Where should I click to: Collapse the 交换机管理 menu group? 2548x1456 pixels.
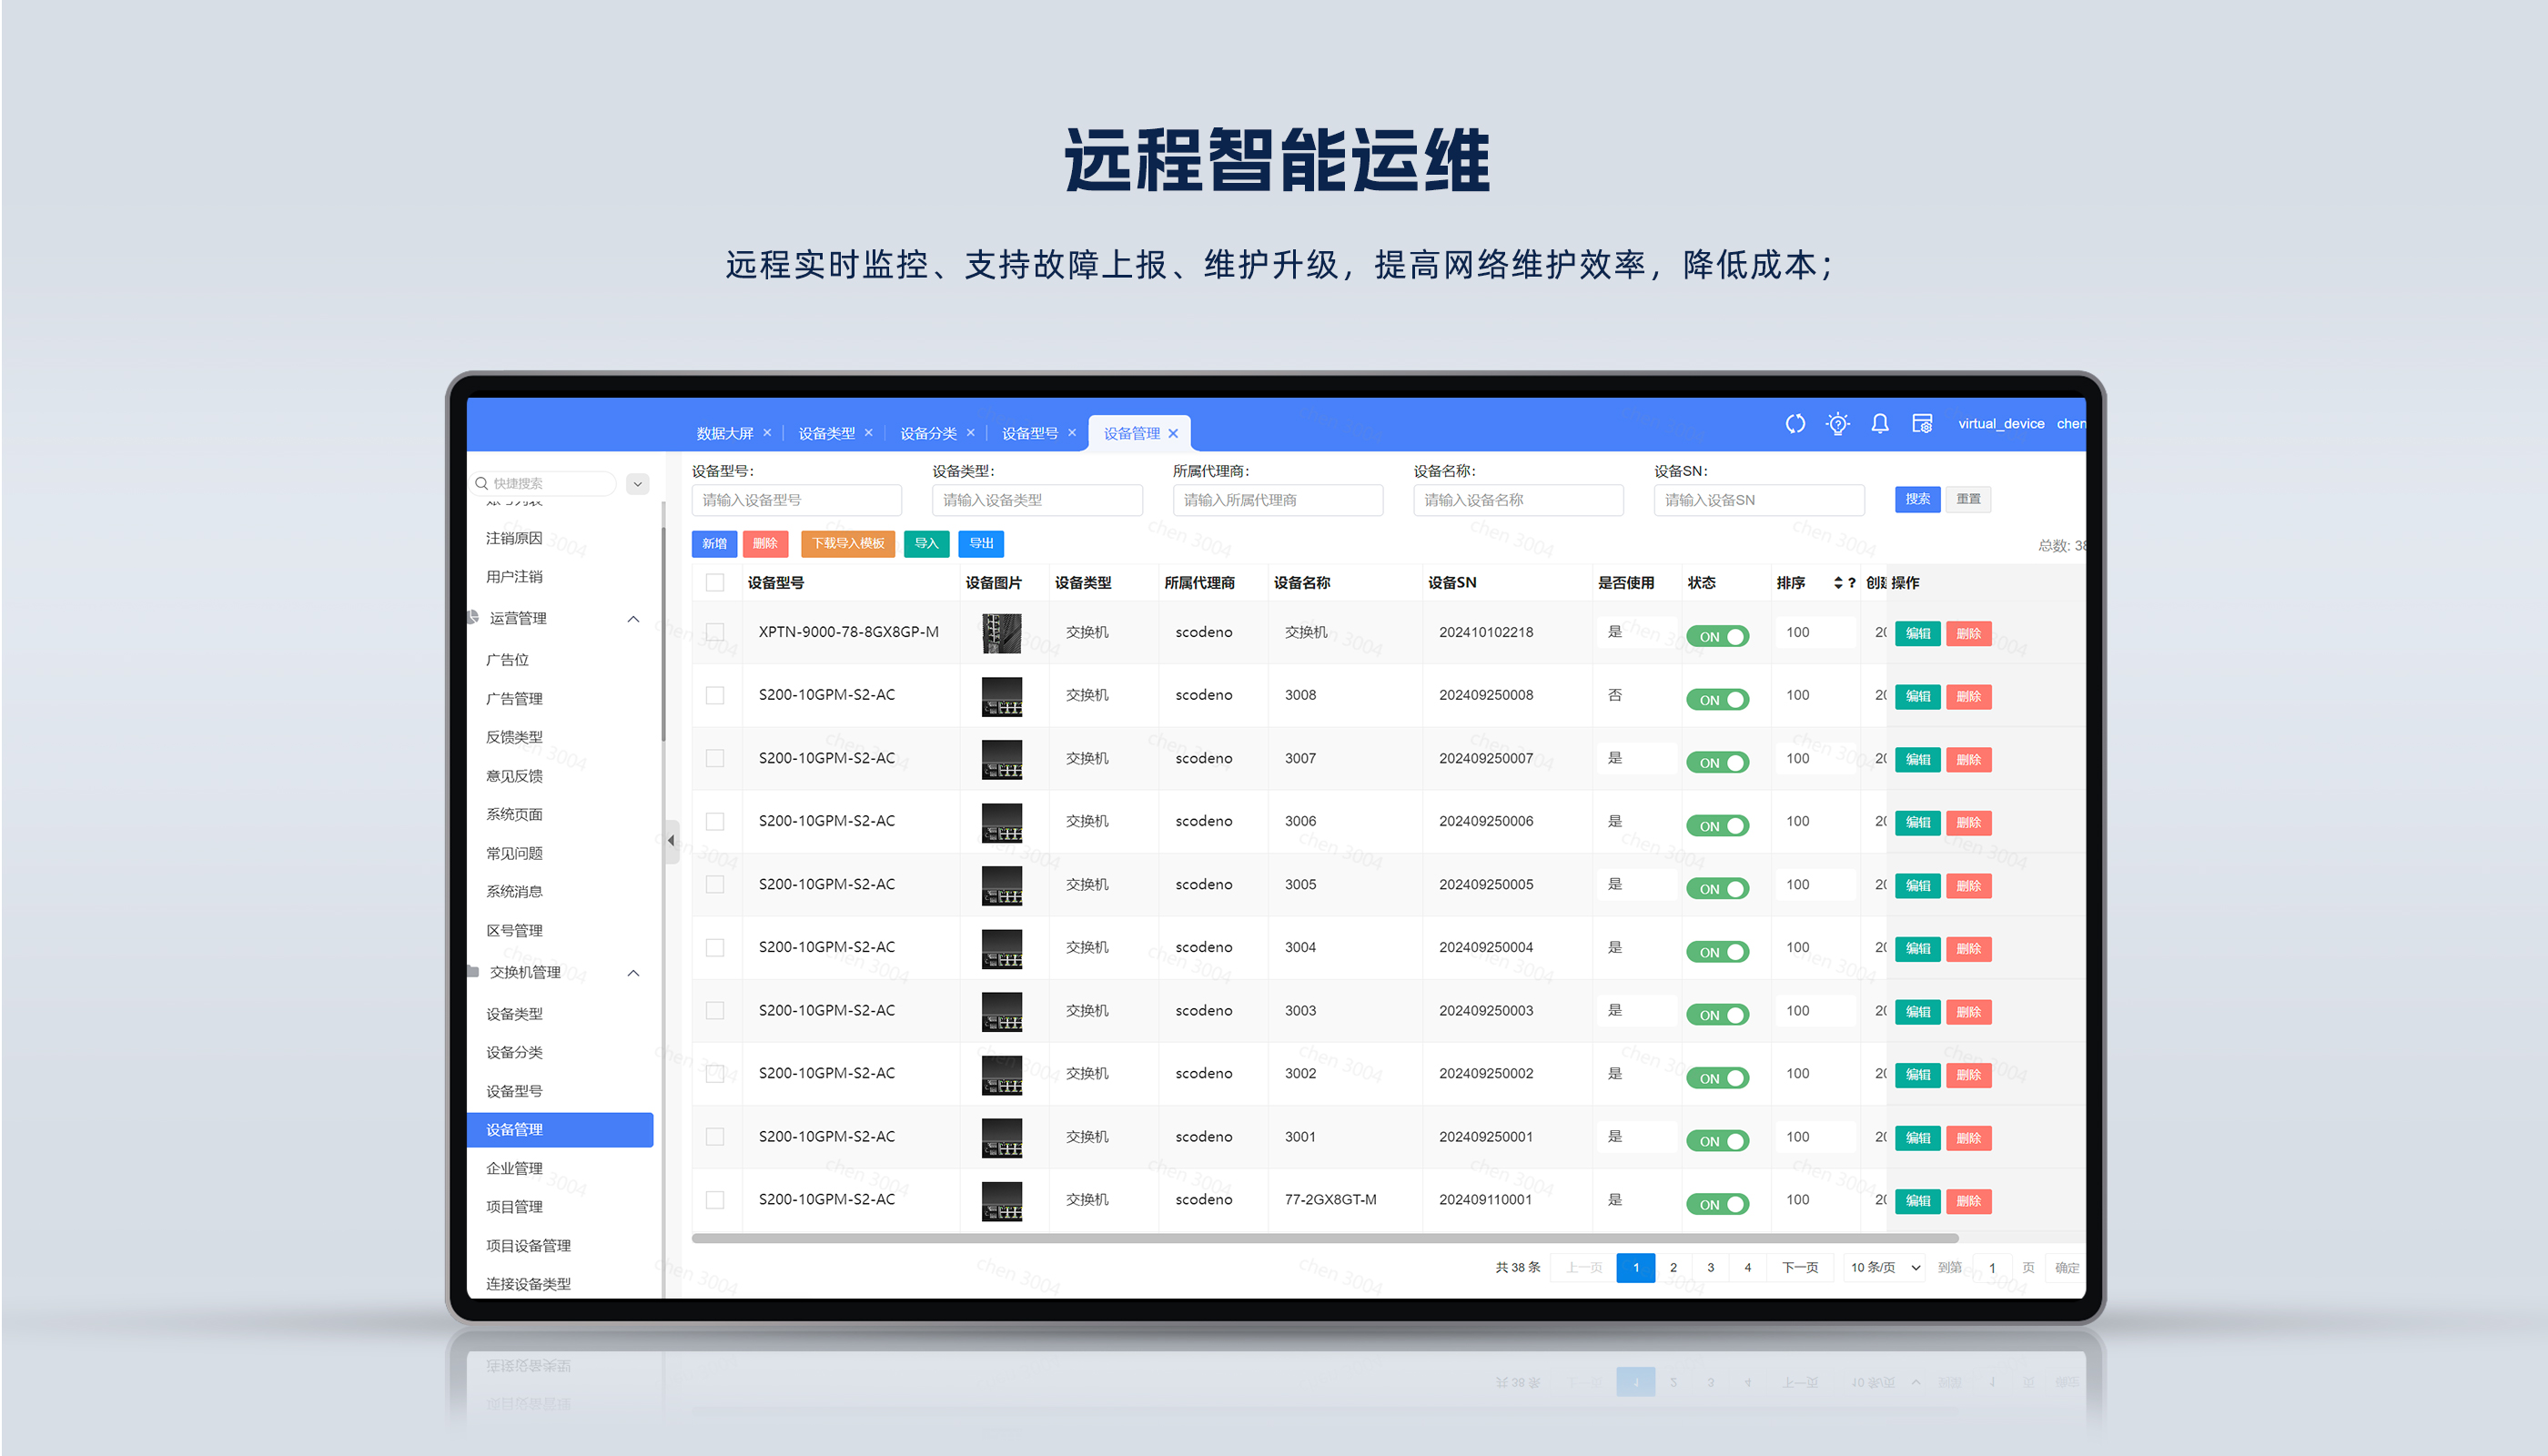point(633,973)
